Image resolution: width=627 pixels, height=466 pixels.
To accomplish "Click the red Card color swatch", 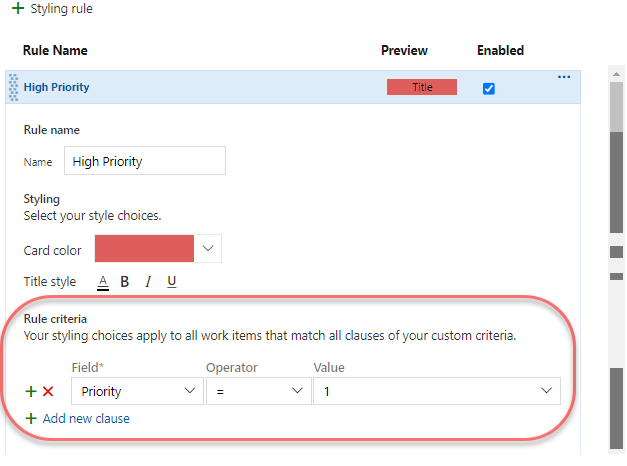I will pyautogui.click(x=144, y=248).
